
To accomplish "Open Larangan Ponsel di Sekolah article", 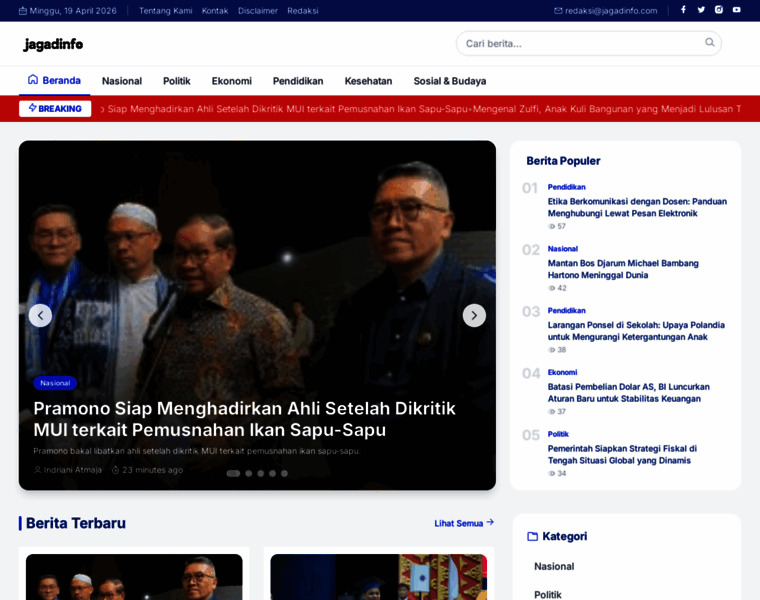I will pos(636,331).
